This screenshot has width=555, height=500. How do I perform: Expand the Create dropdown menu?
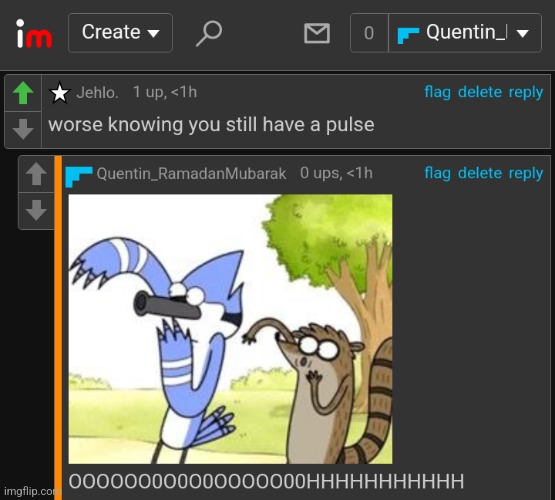pyautogui.click(x=120, y=33)
